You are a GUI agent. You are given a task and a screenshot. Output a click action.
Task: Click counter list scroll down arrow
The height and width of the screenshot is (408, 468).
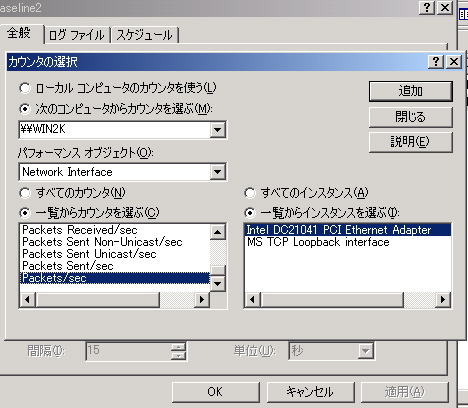point(218,284)
